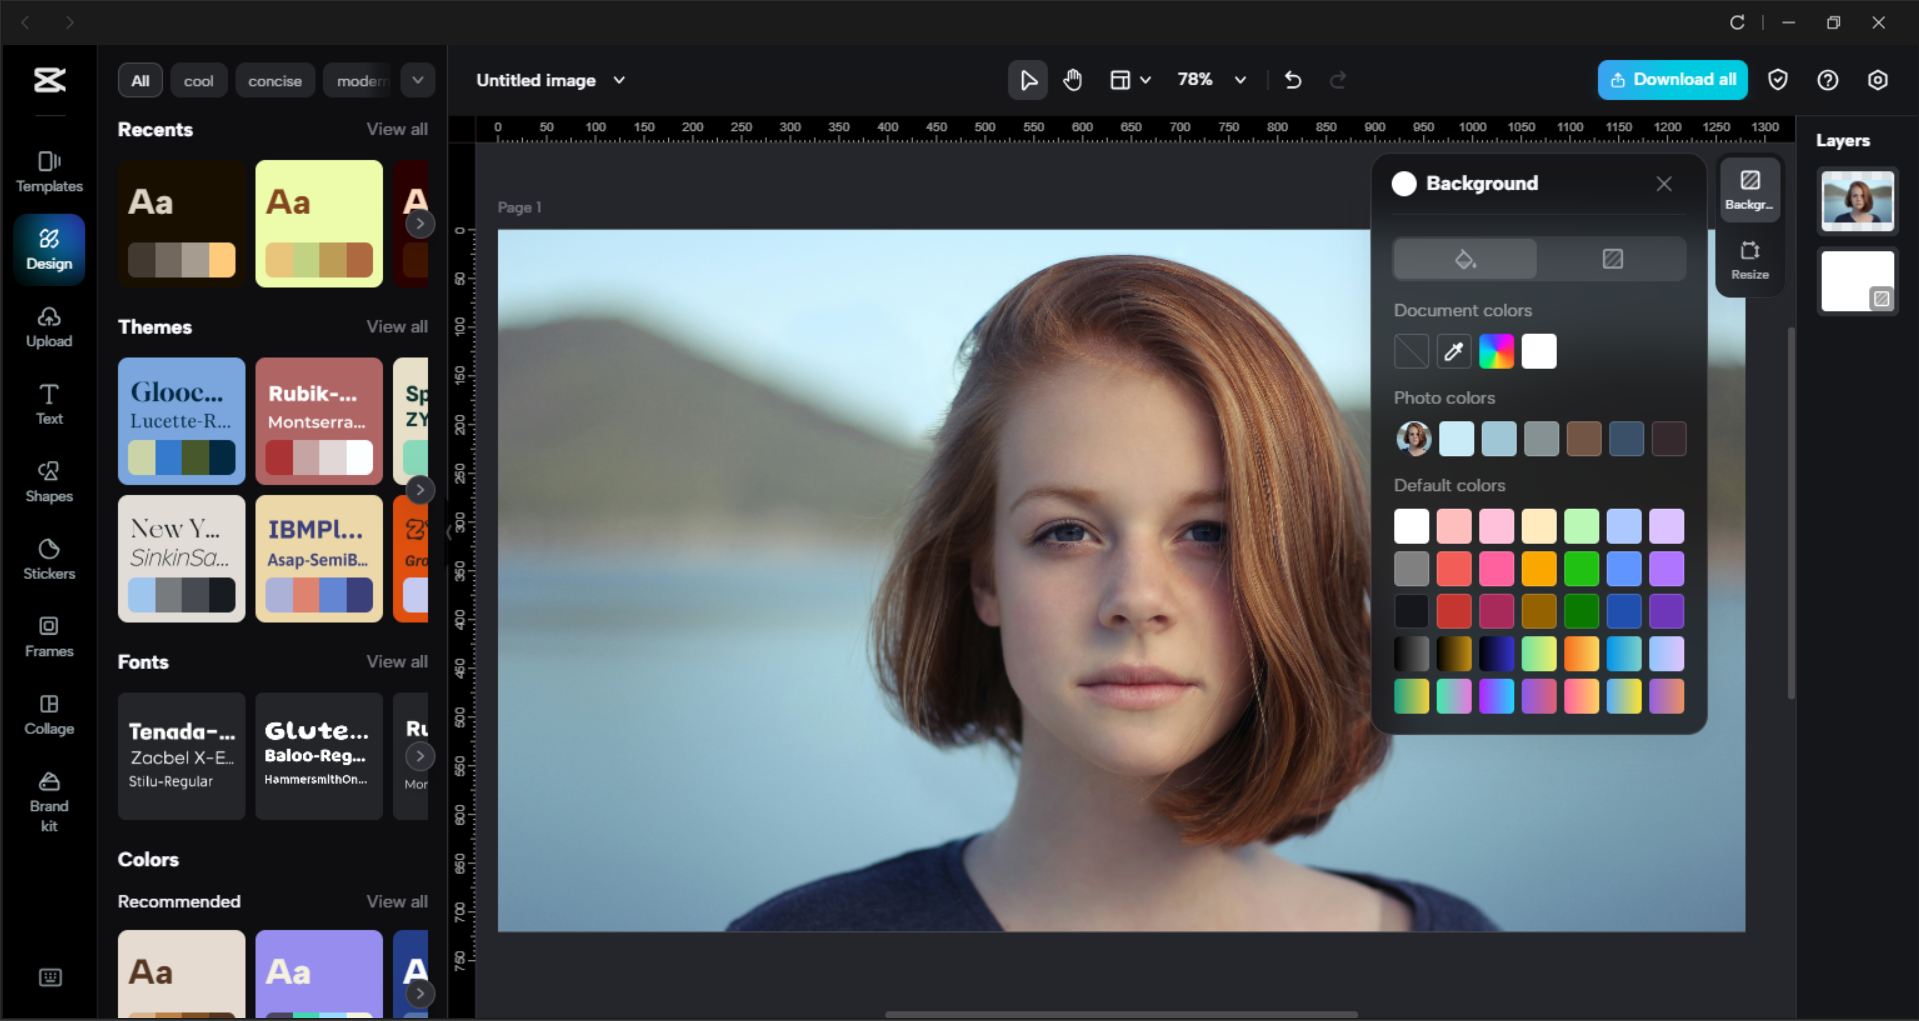Select the Frames tool
Viewport: 1919px width, 1021px height.
tap(48, 637)
